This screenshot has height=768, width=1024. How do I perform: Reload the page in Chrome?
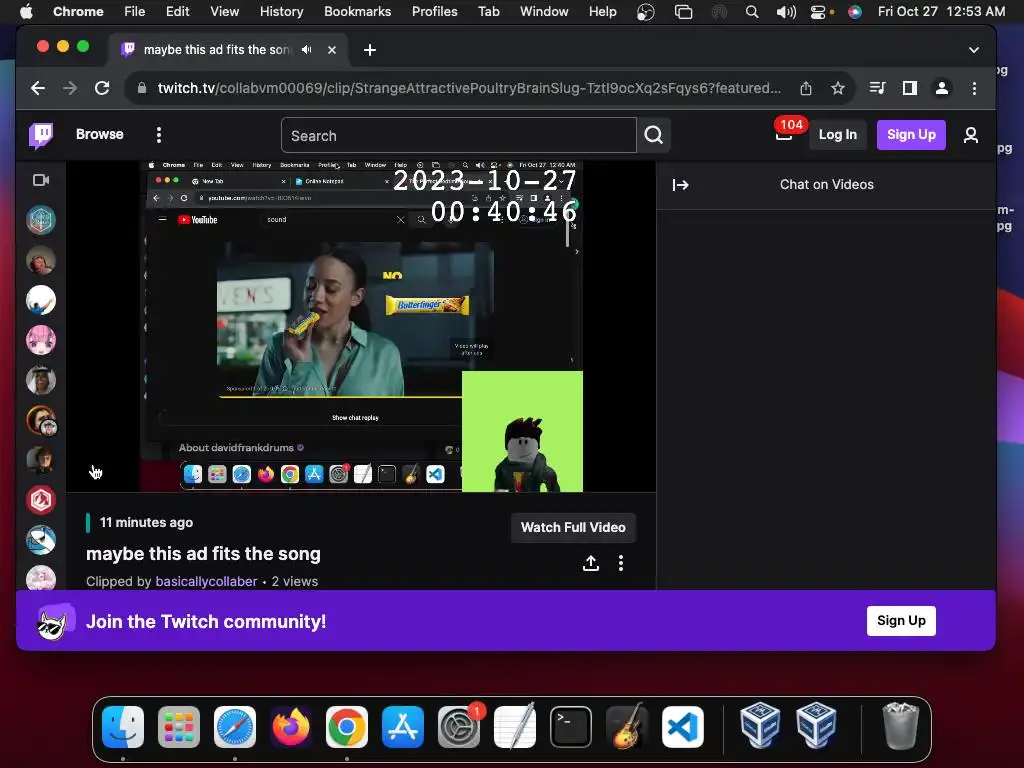click(102, 88)
